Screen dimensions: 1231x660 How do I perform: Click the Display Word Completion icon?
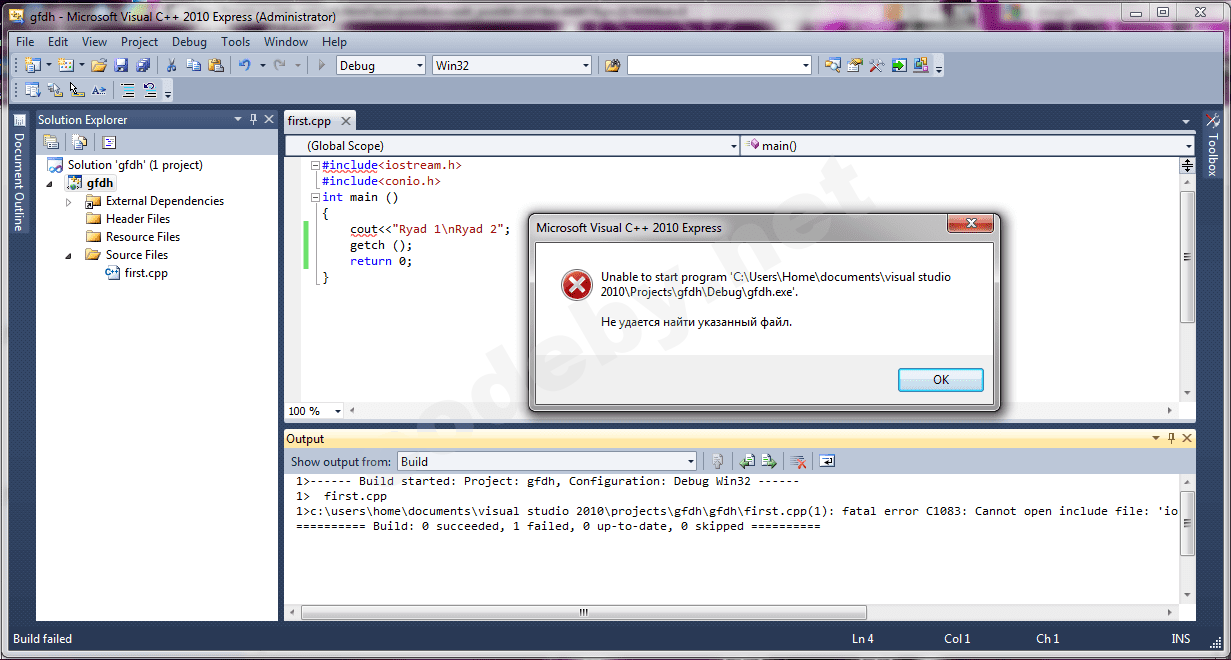pyautogui.click(x=98, y=90)
